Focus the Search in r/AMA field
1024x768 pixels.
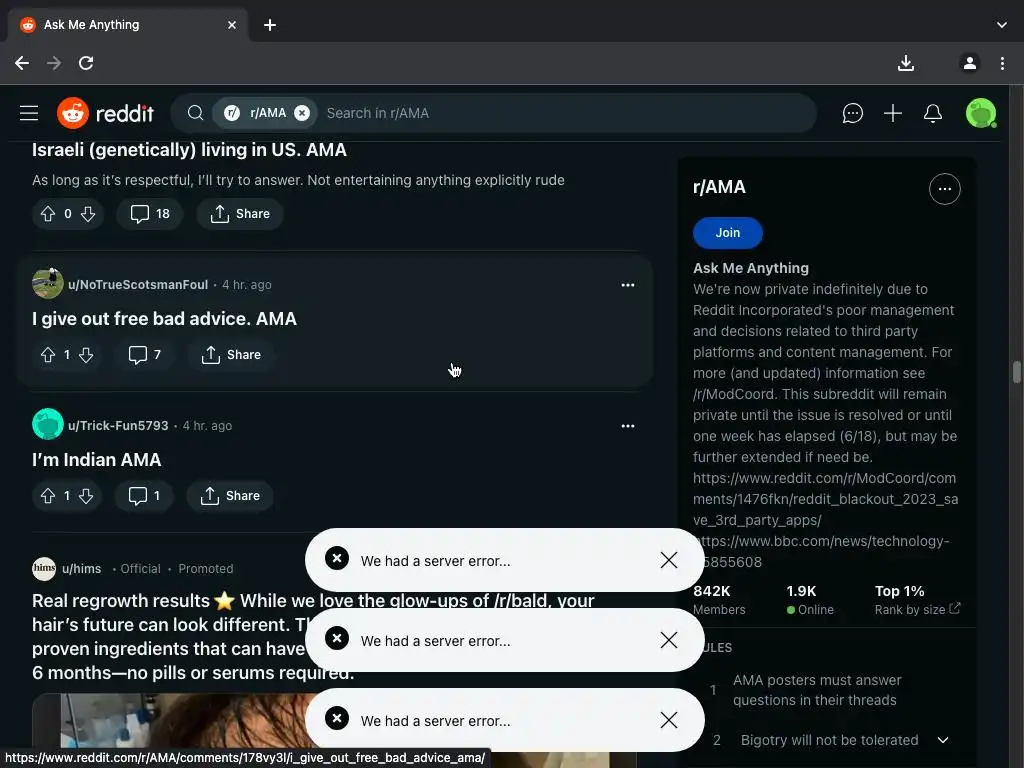[565, 113]
